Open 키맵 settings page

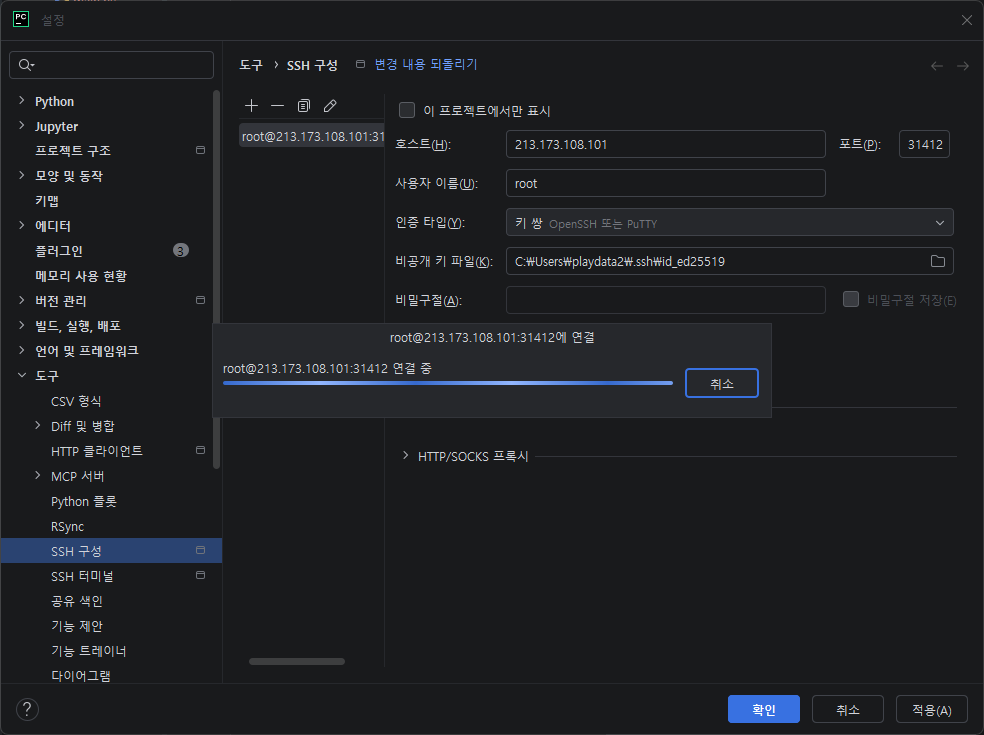(47, 201)
